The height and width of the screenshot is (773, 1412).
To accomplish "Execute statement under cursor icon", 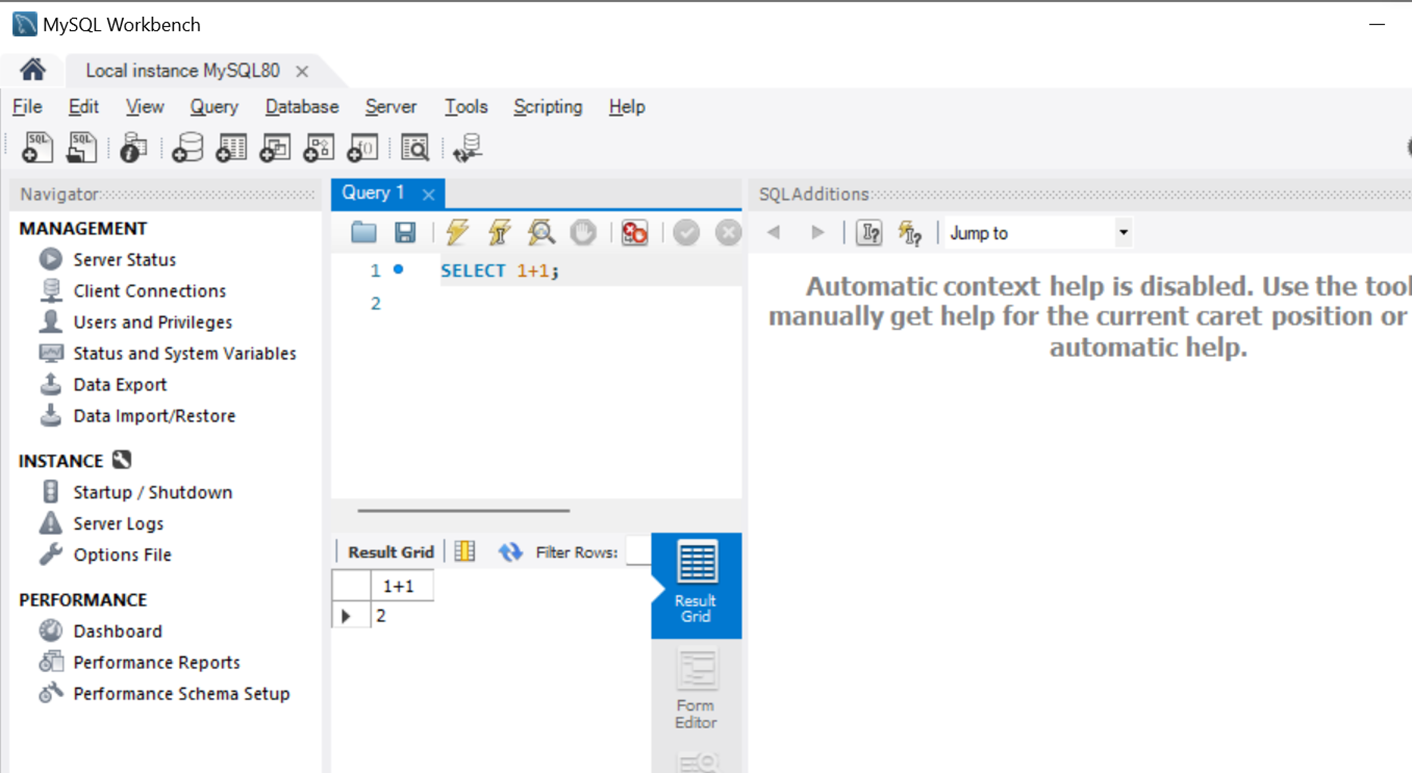I will click(x=499, y=232).
